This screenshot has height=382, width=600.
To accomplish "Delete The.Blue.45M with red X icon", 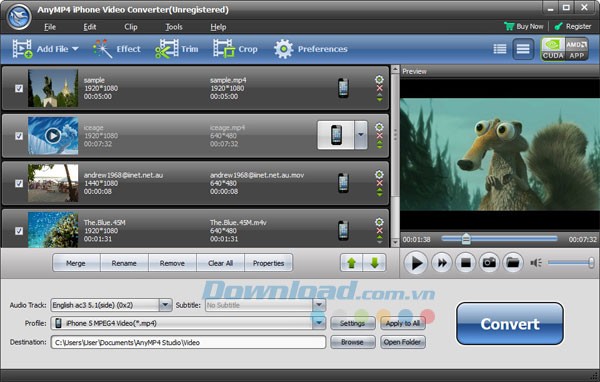I will coord(379,231).
